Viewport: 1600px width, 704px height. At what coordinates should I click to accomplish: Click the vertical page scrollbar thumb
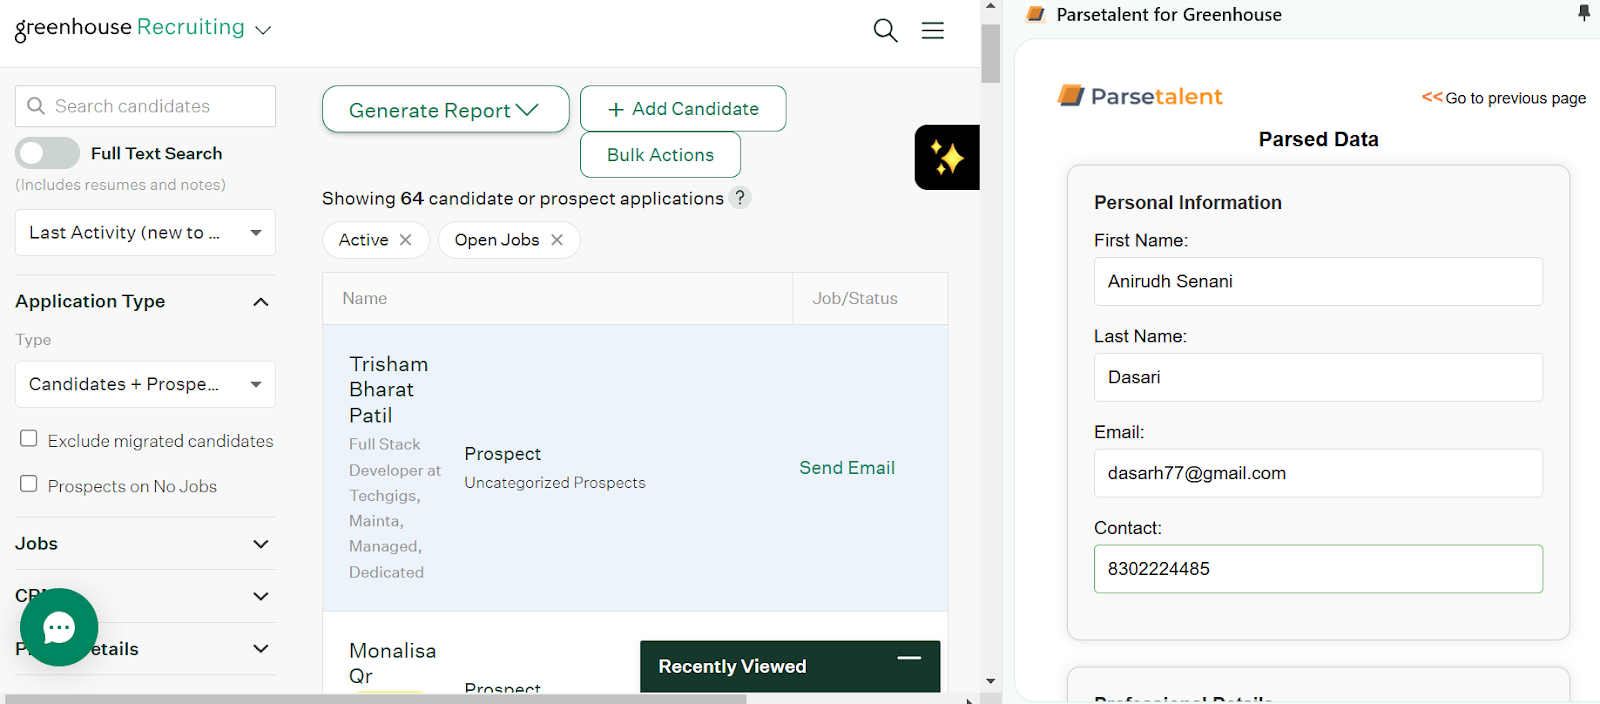tap(990, 53)
